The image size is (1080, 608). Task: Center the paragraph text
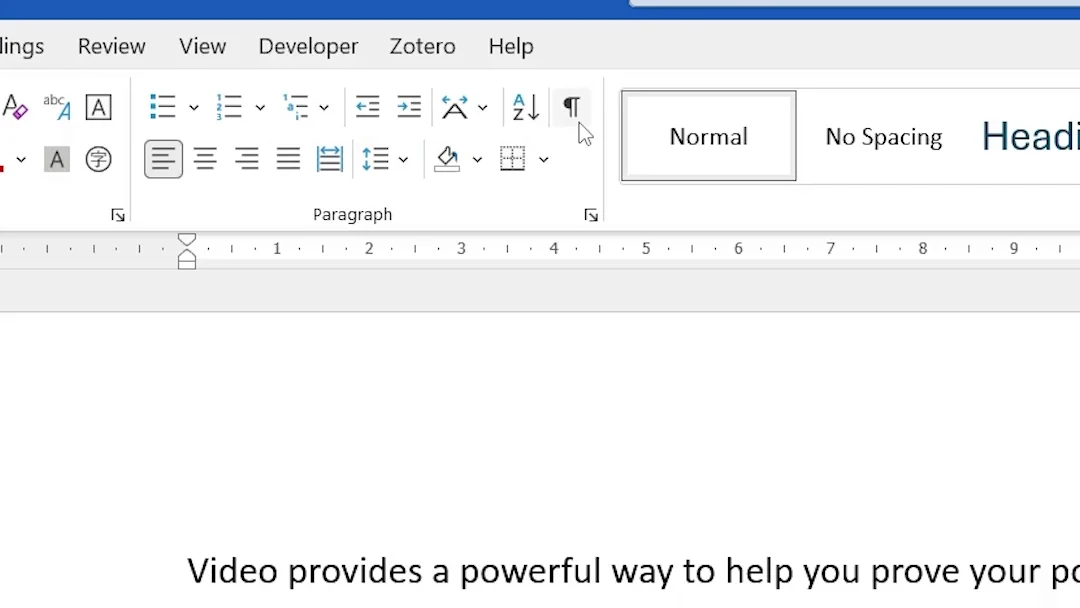[x=205, y=160]
